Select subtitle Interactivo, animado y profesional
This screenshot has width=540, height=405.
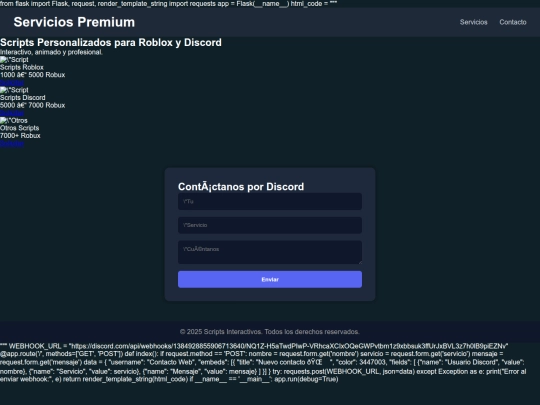coord(51,52)
